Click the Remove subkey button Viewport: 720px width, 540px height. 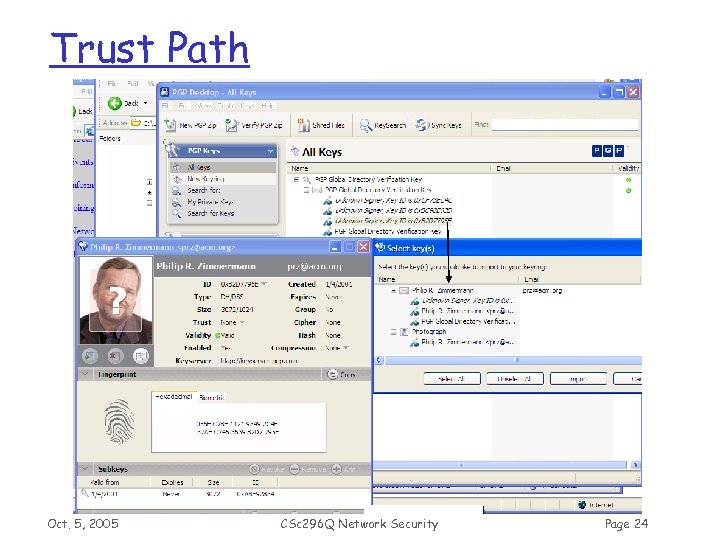click(308, 469)
